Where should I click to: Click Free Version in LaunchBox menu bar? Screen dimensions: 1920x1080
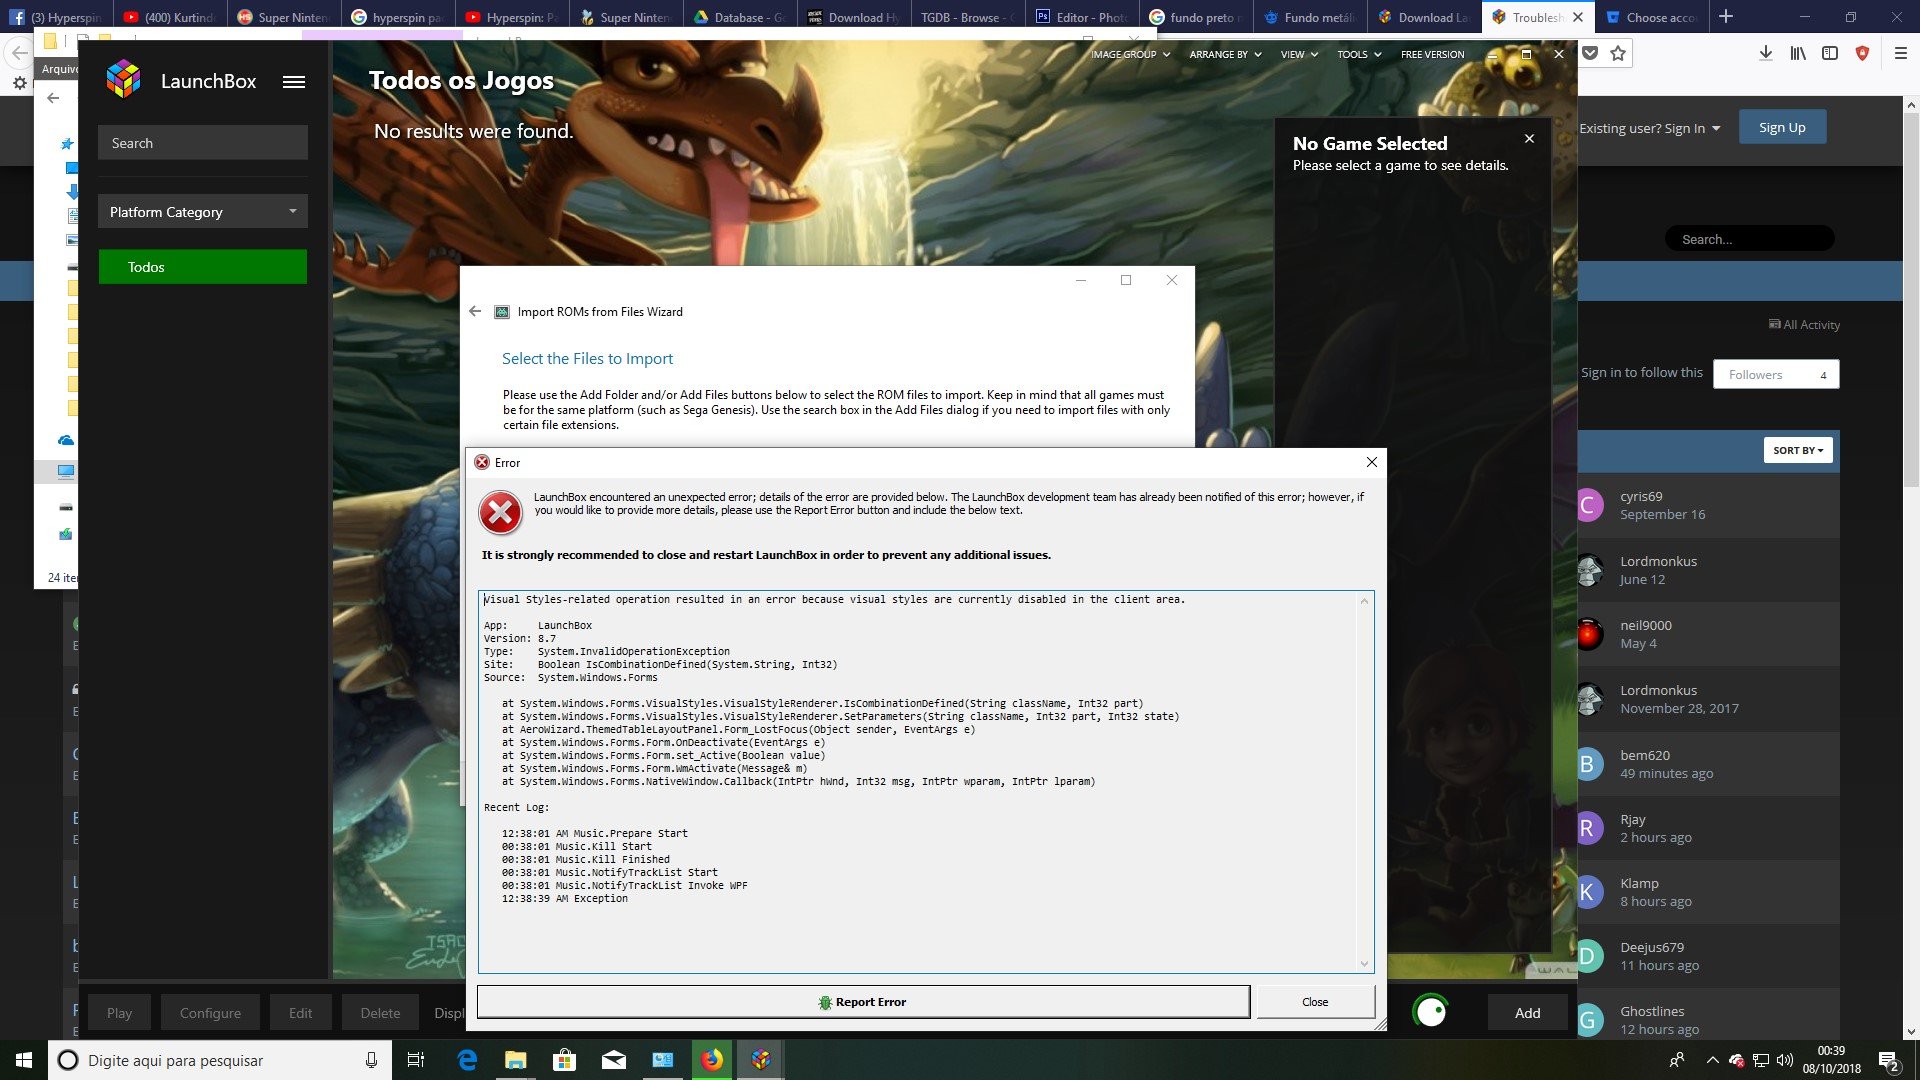point(1432,54)
